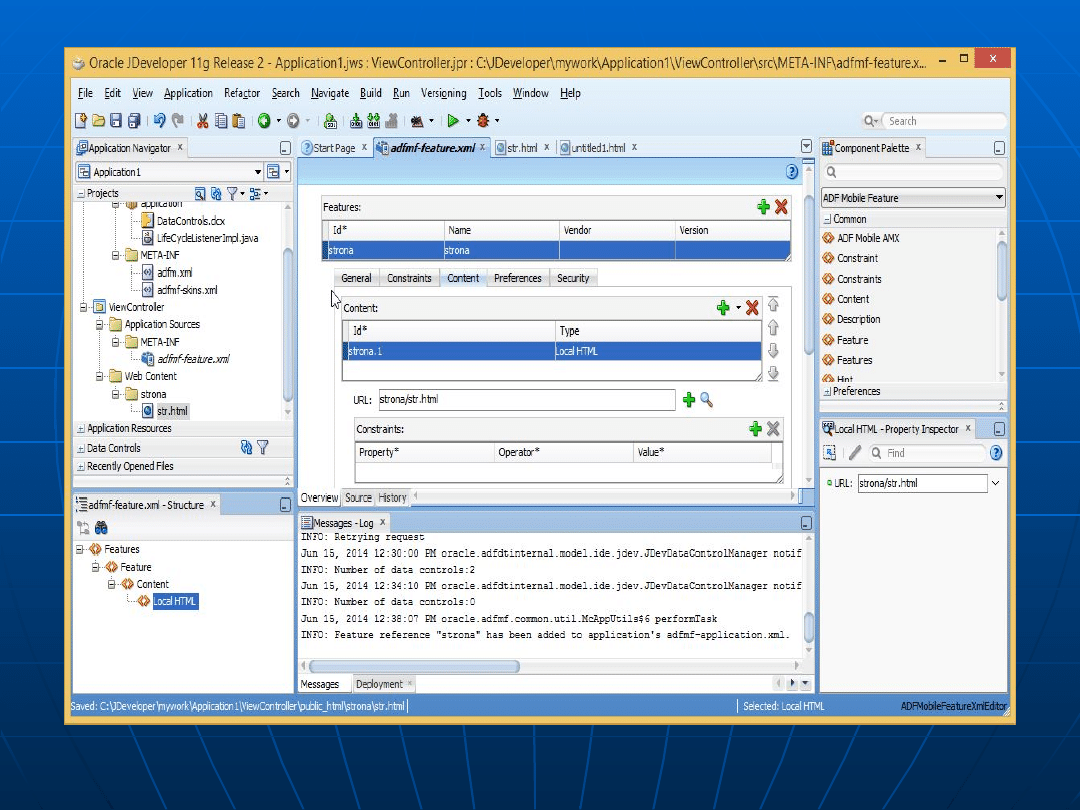Switch to the Start Page tab
The width and height of the screenshot is (1080, 810).
pyautogui.click(x=335, y=148)
